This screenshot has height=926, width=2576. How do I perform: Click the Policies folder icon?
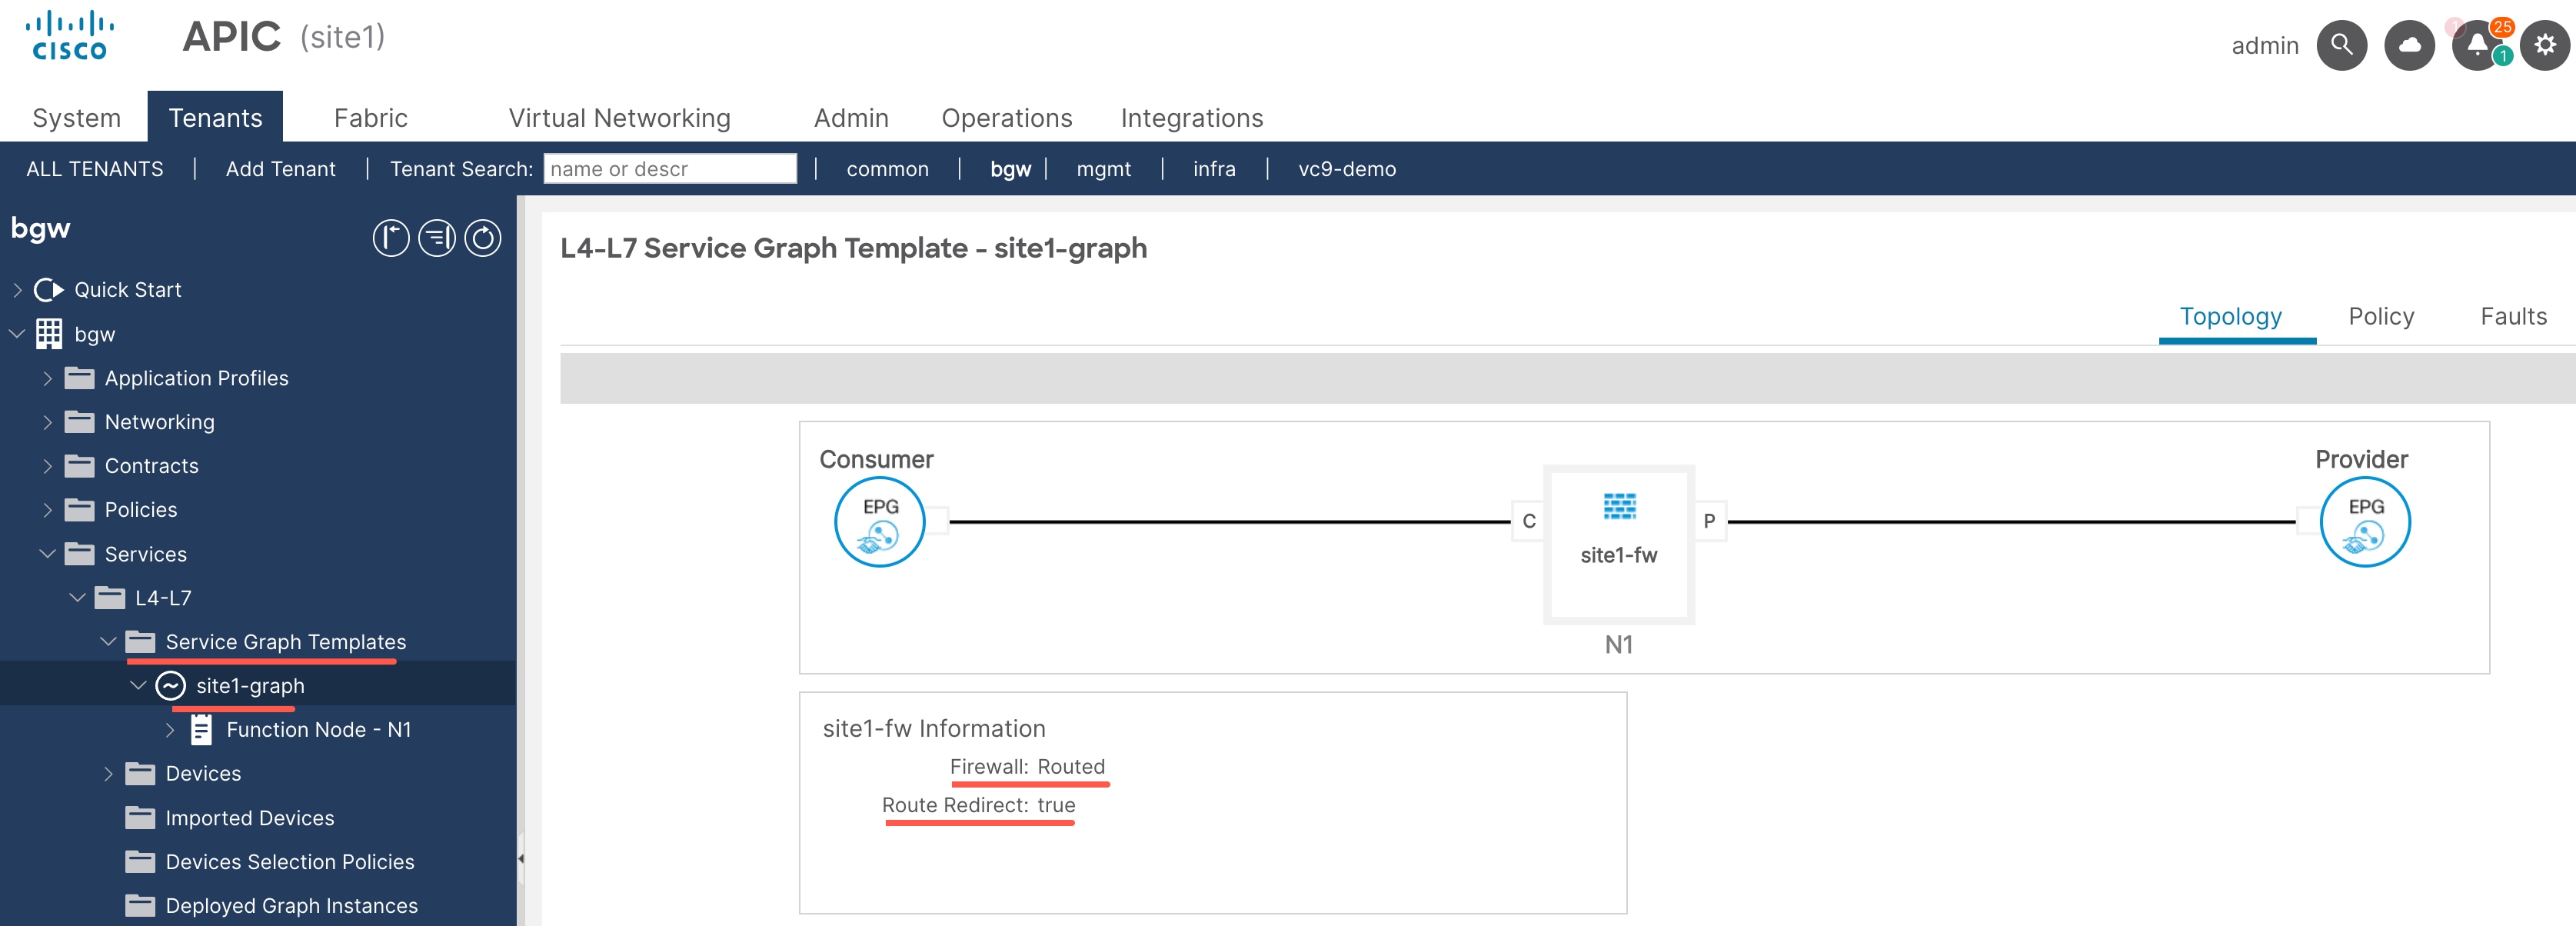(x=79, y=510)
